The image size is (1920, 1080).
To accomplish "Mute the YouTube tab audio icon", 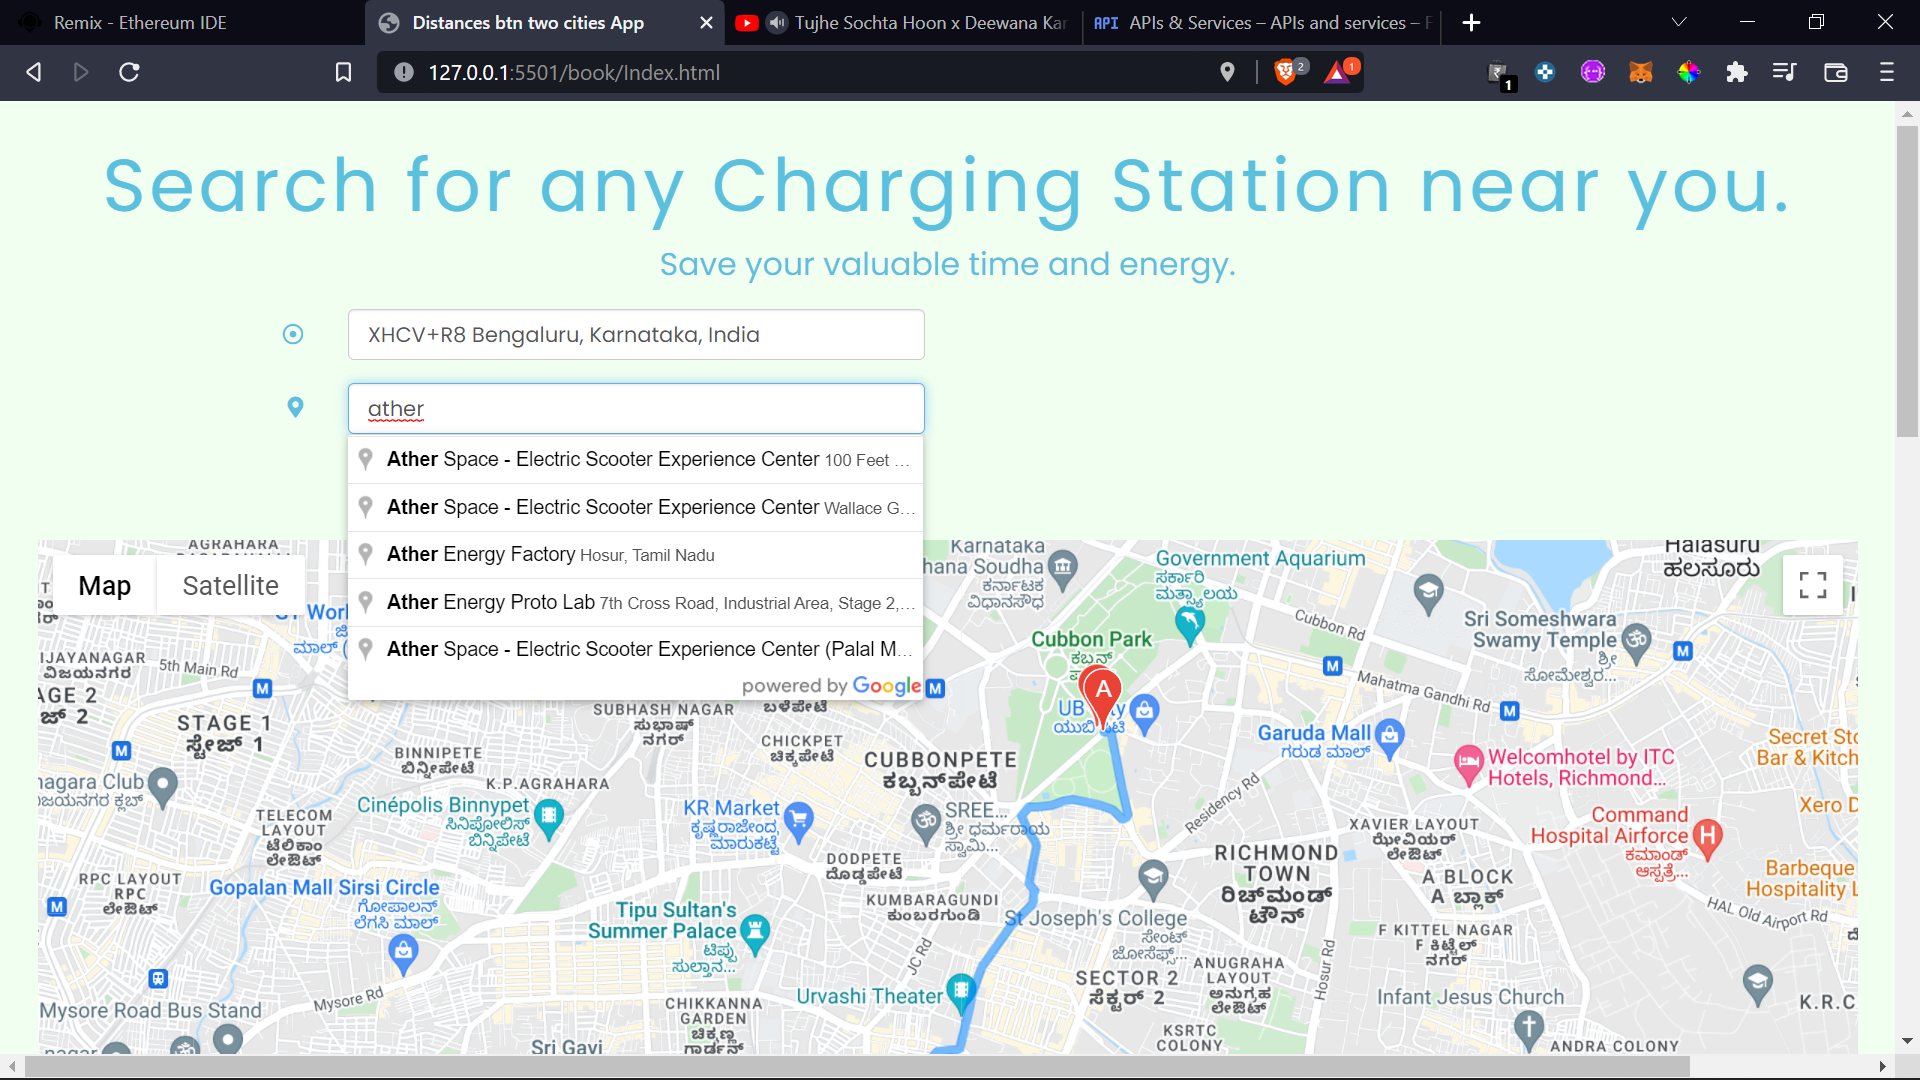I will 777,22.
